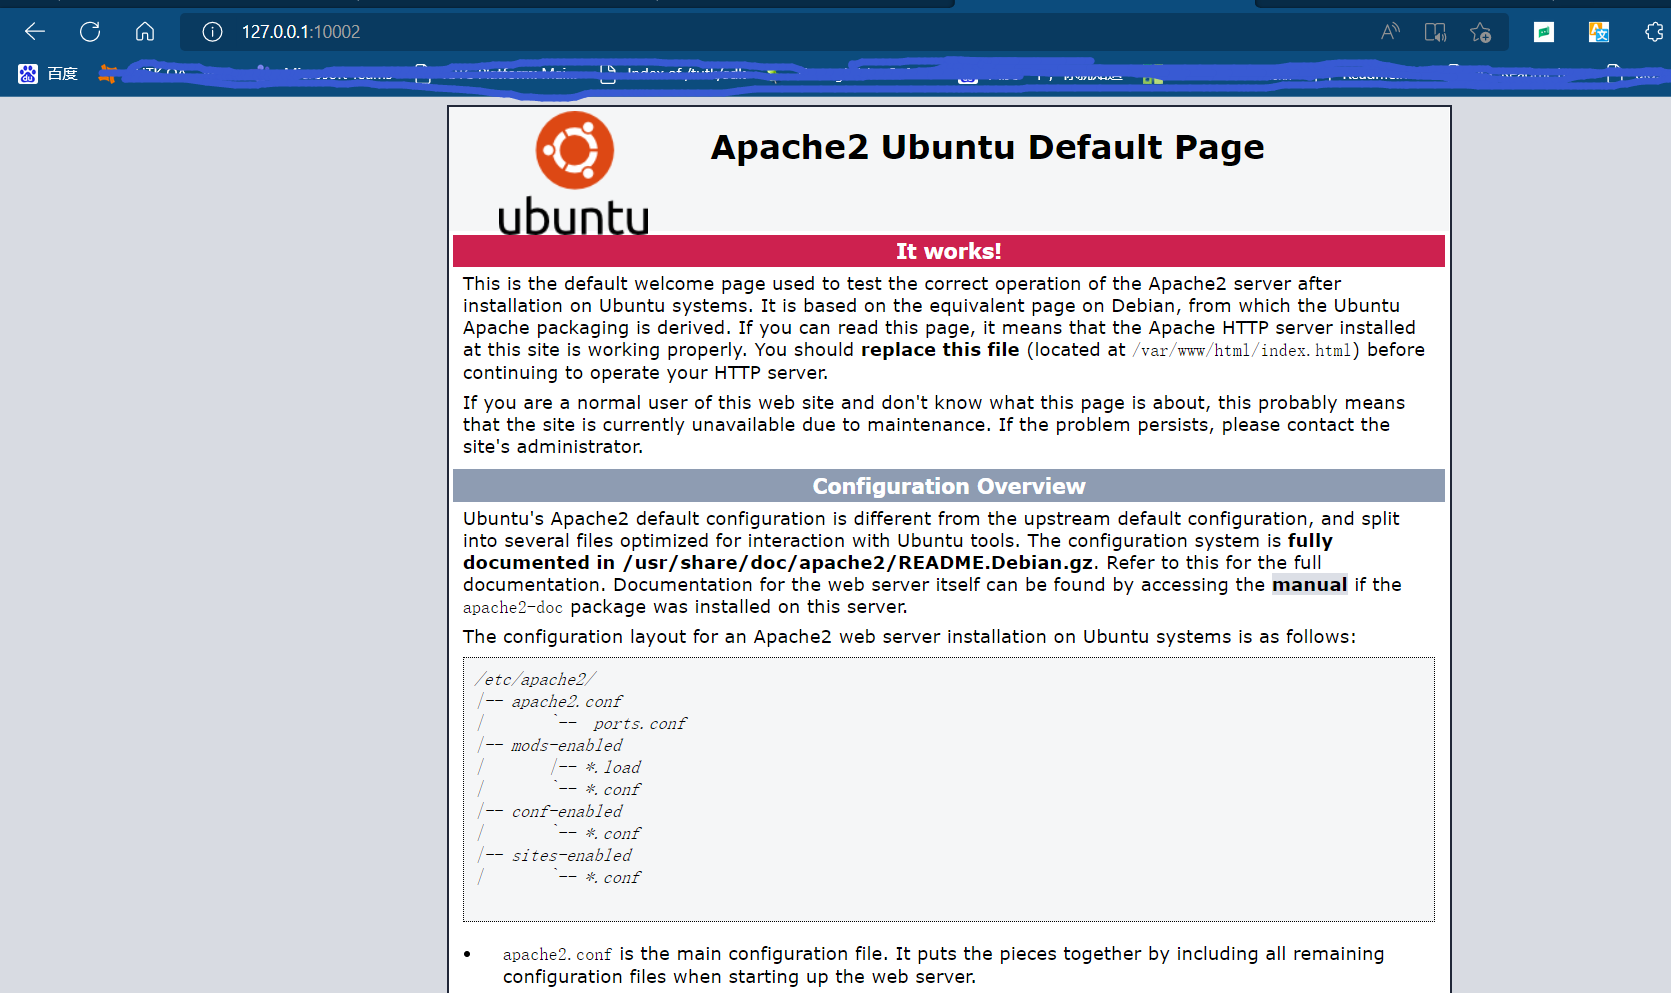Screen dimensions: 1671x993
Task: Go back to the previous page
Action: [x=35, y=32]
